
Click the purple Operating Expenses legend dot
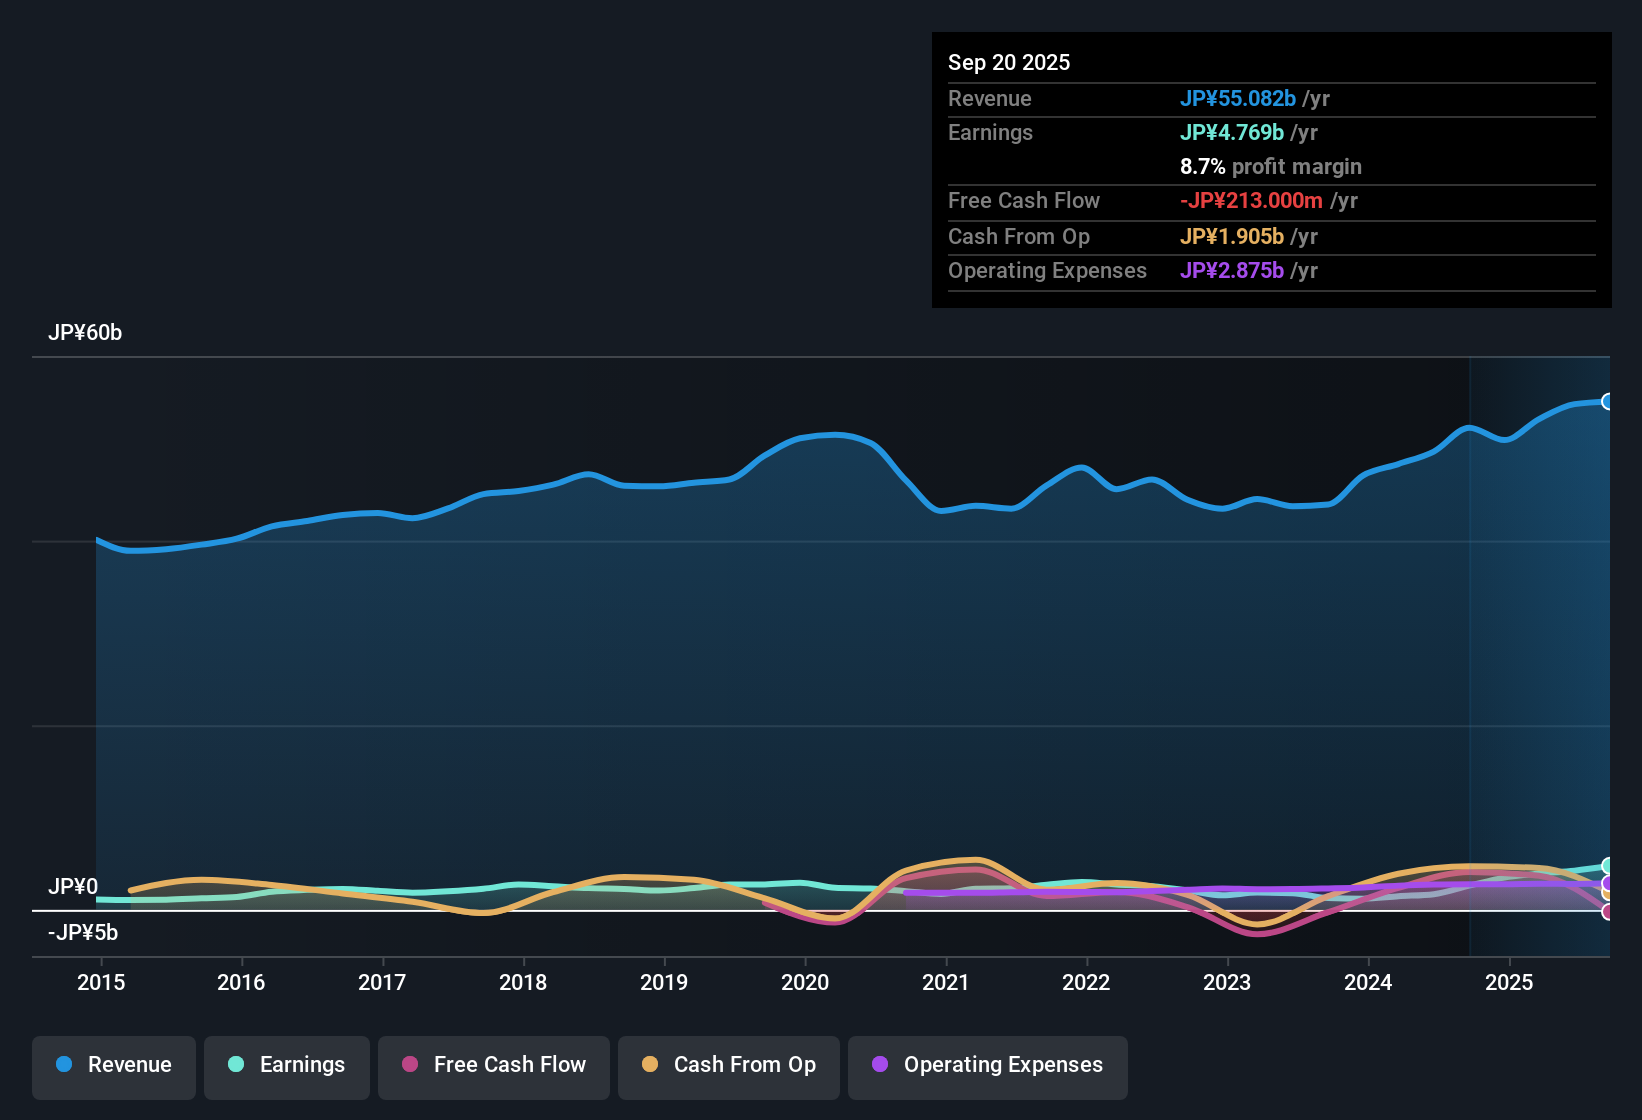click(880, 1065)
